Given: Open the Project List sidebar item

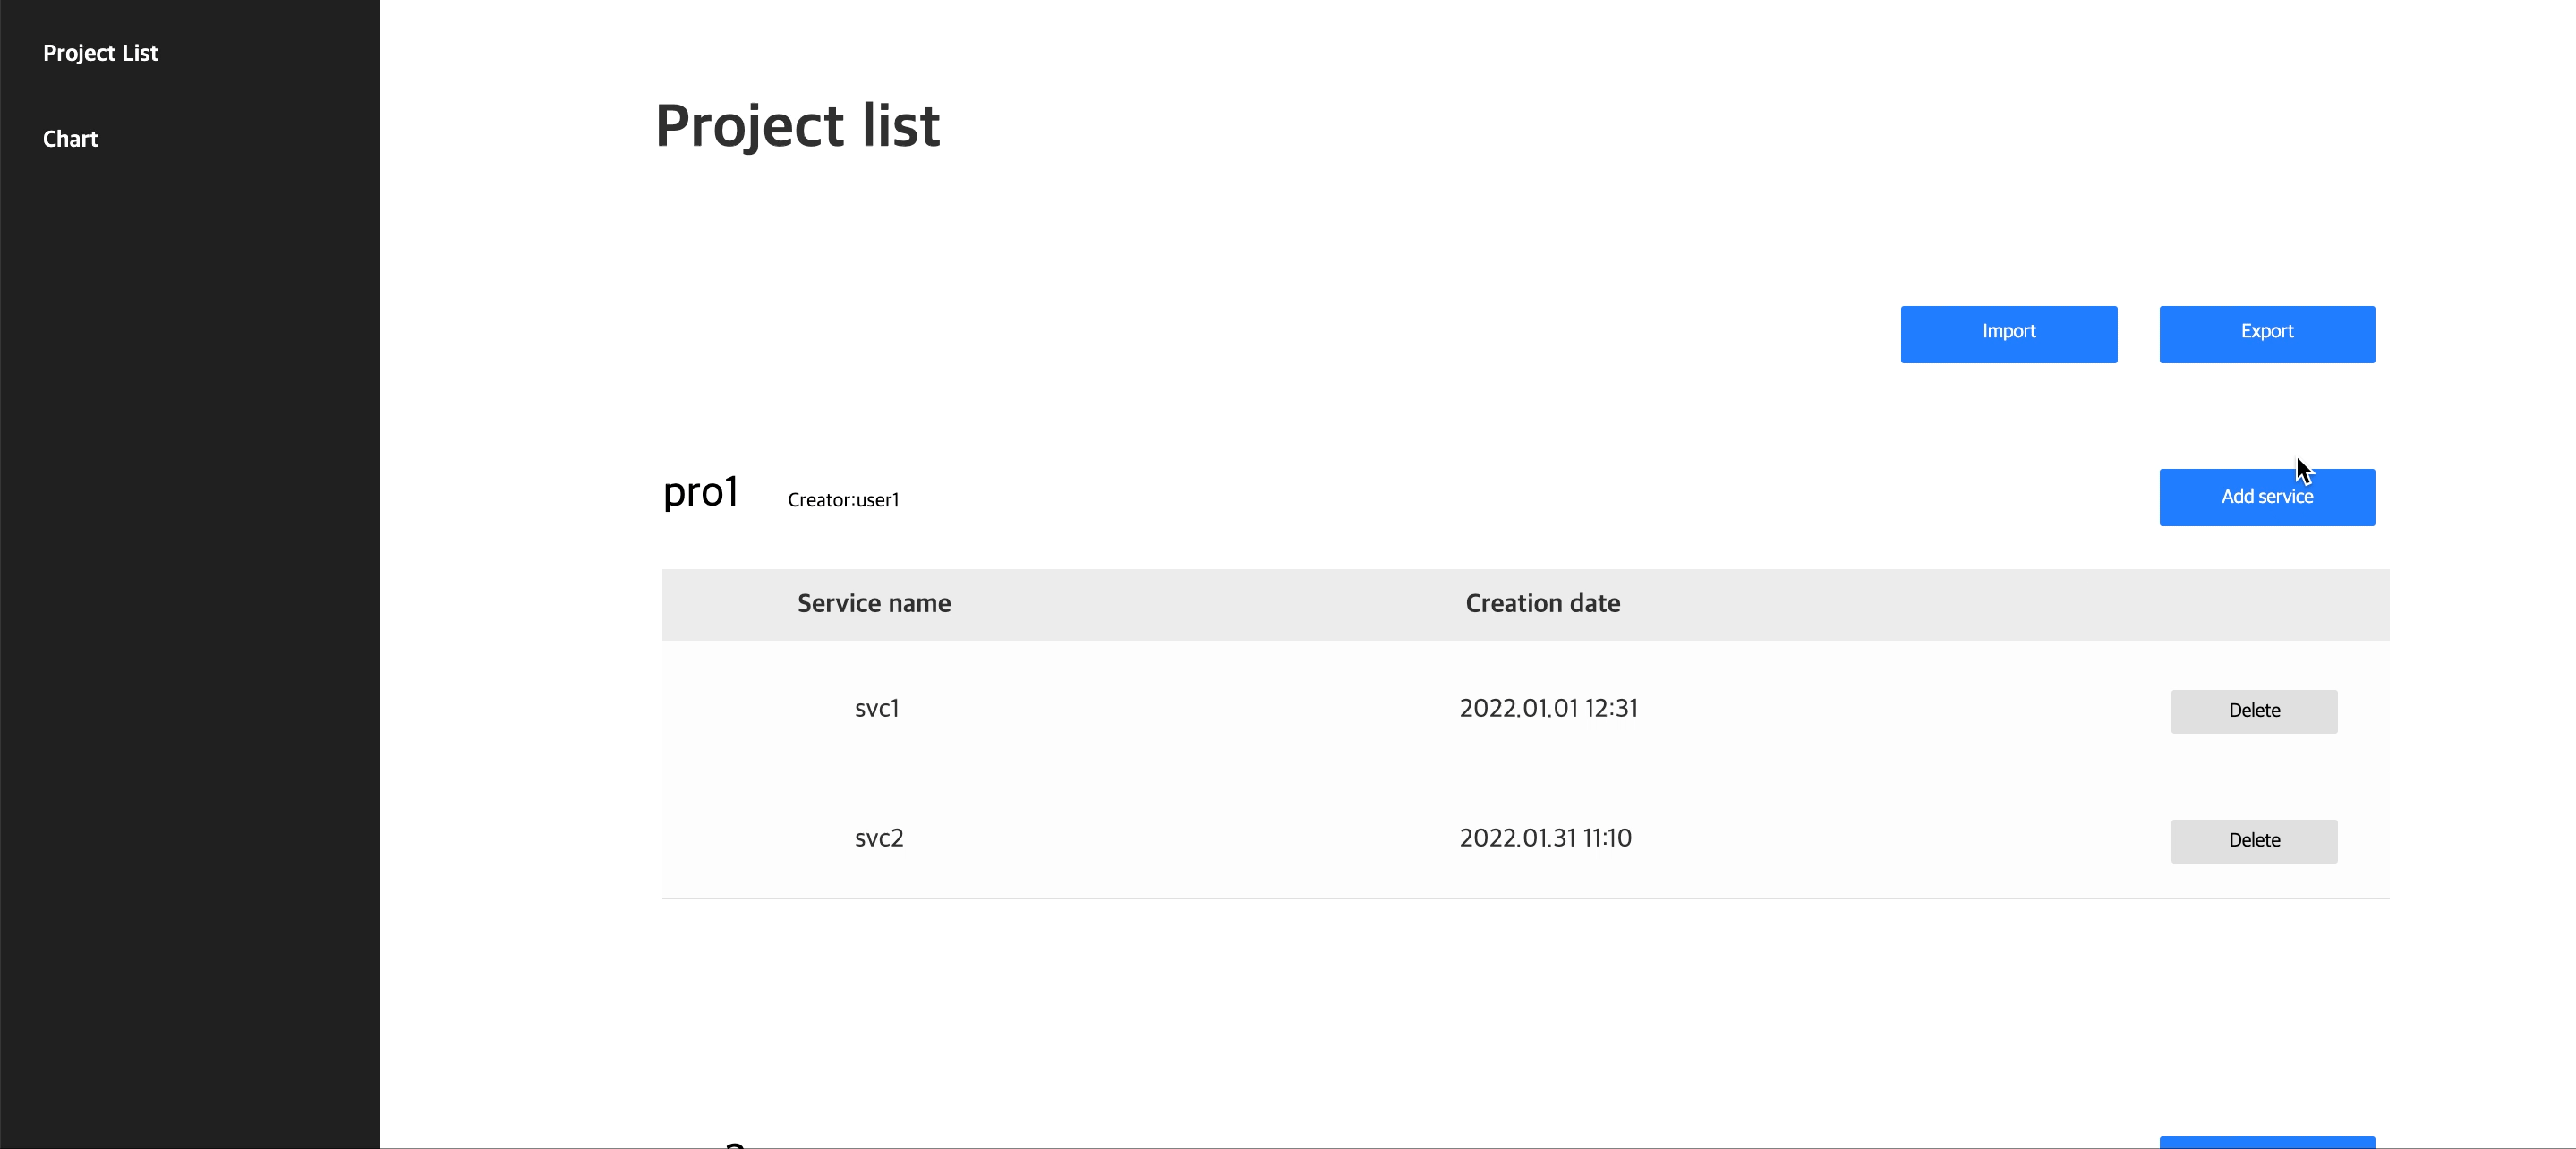Looking at the screenshot, I should coord(100,52).
